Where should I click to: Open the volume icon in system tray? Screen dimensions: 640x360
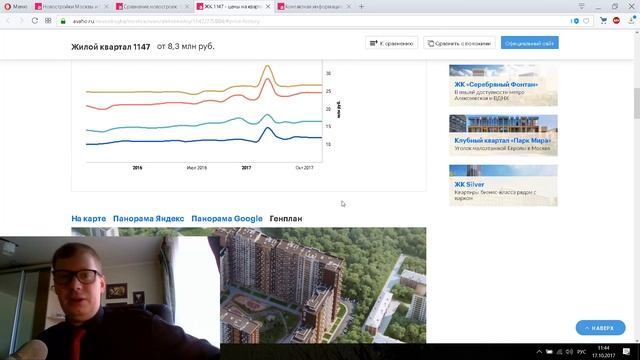coord(570,352)
